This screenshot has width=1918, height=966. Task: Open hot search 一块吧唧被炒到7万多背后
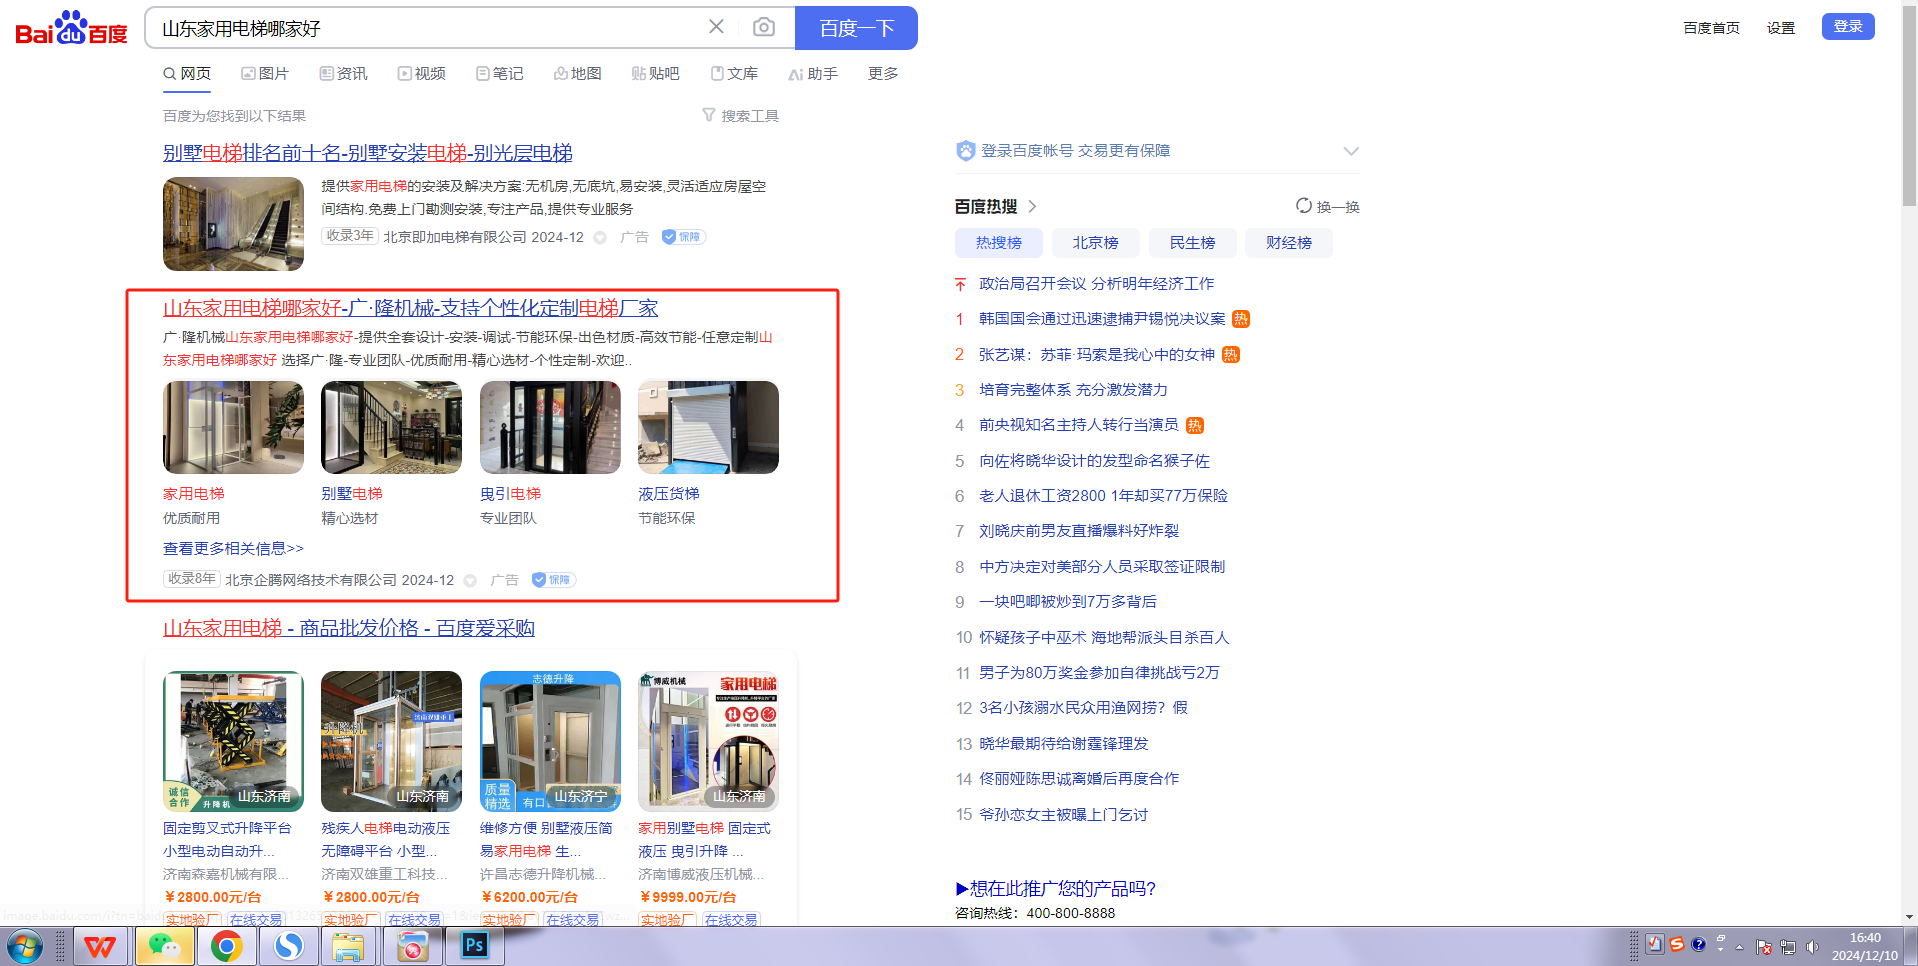point(1068,602)
